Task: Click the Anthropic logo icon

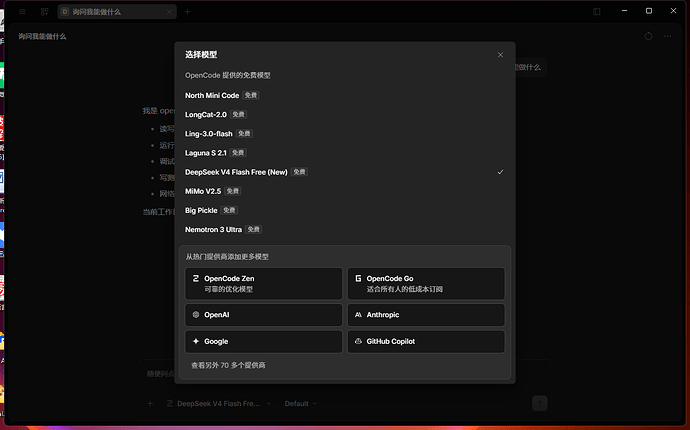Action: (x=358, y=315)
